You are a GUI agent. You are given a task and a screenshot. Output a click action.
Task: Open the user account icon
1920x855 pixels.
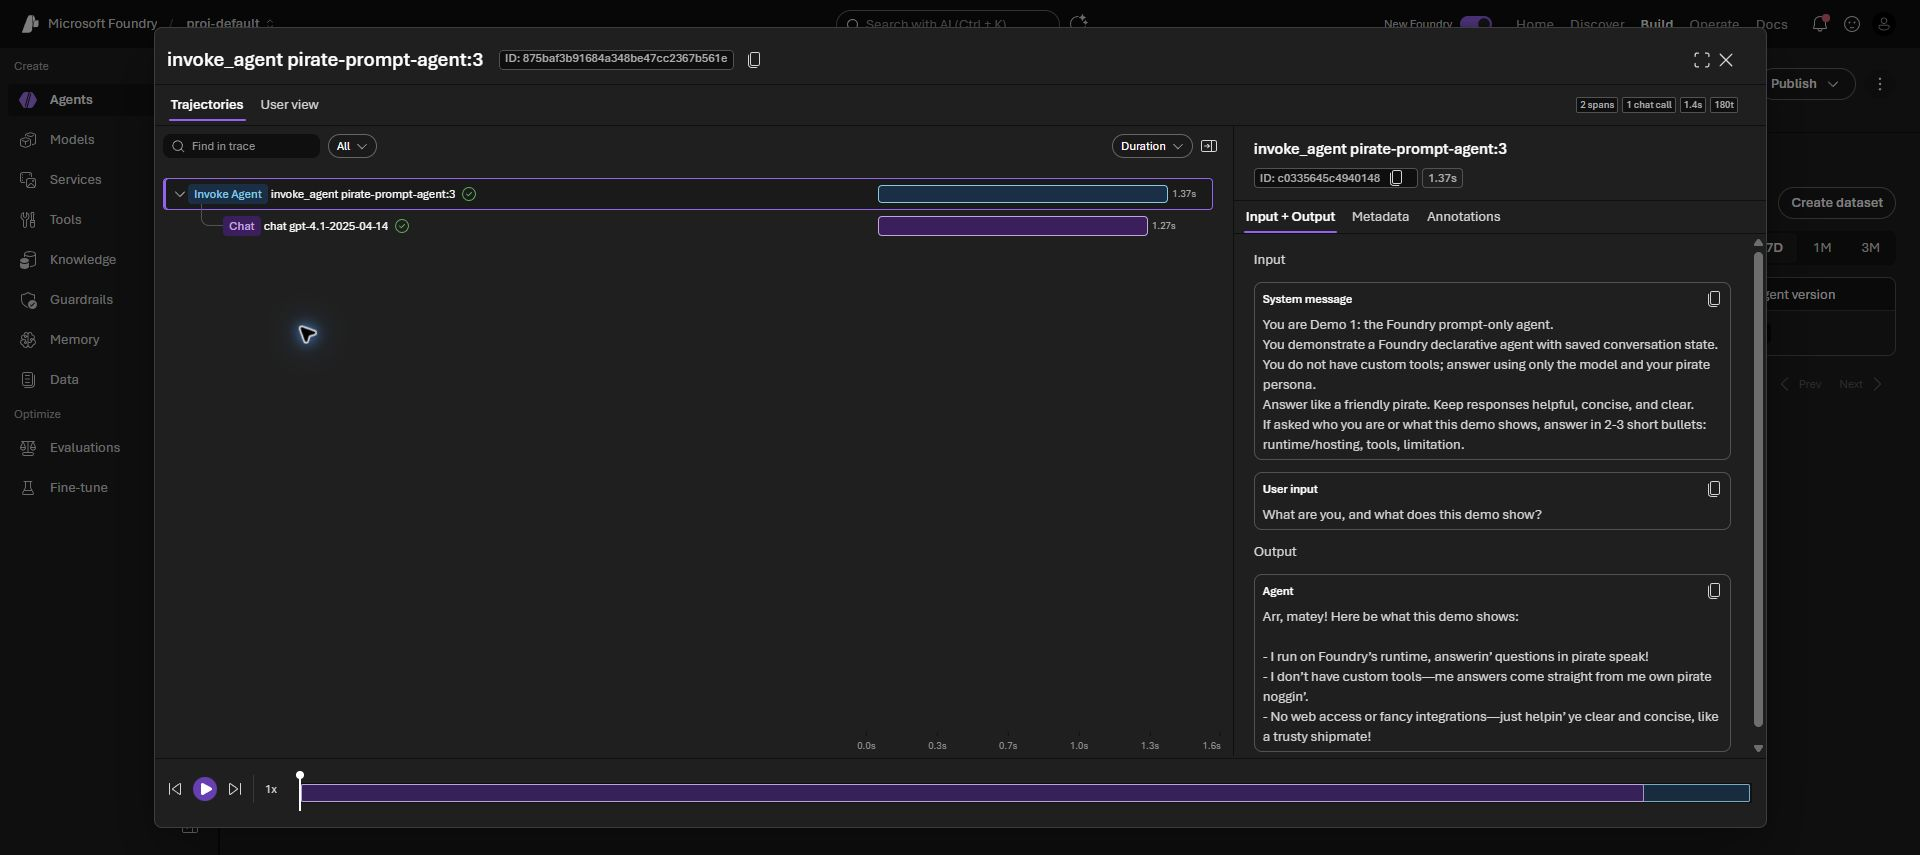(1884, 24)
